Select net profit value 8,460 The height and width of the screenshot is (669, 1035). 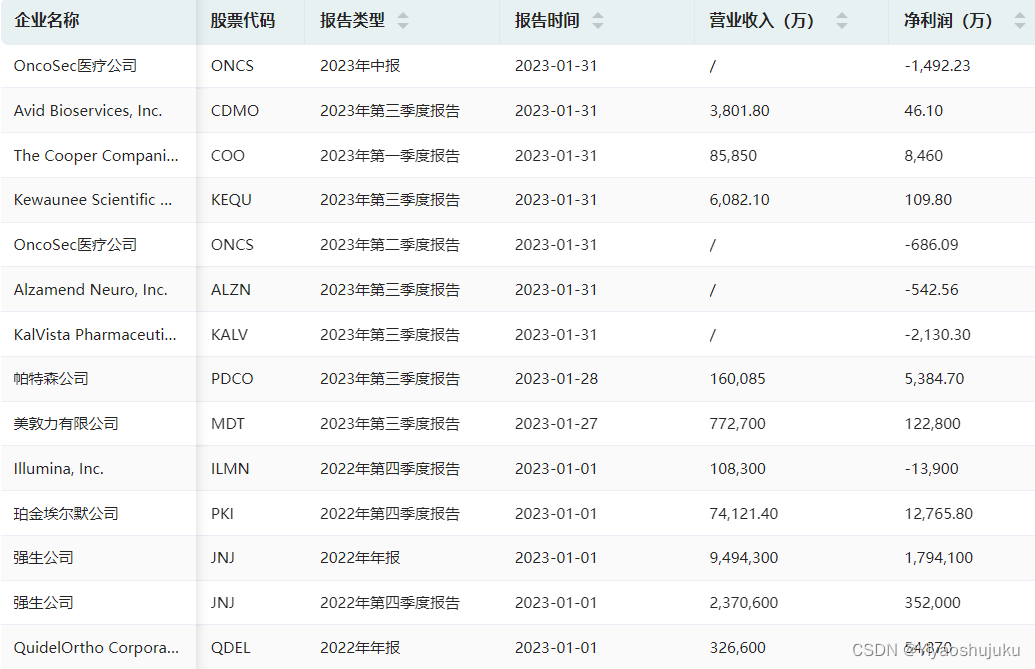coord(923,156)
